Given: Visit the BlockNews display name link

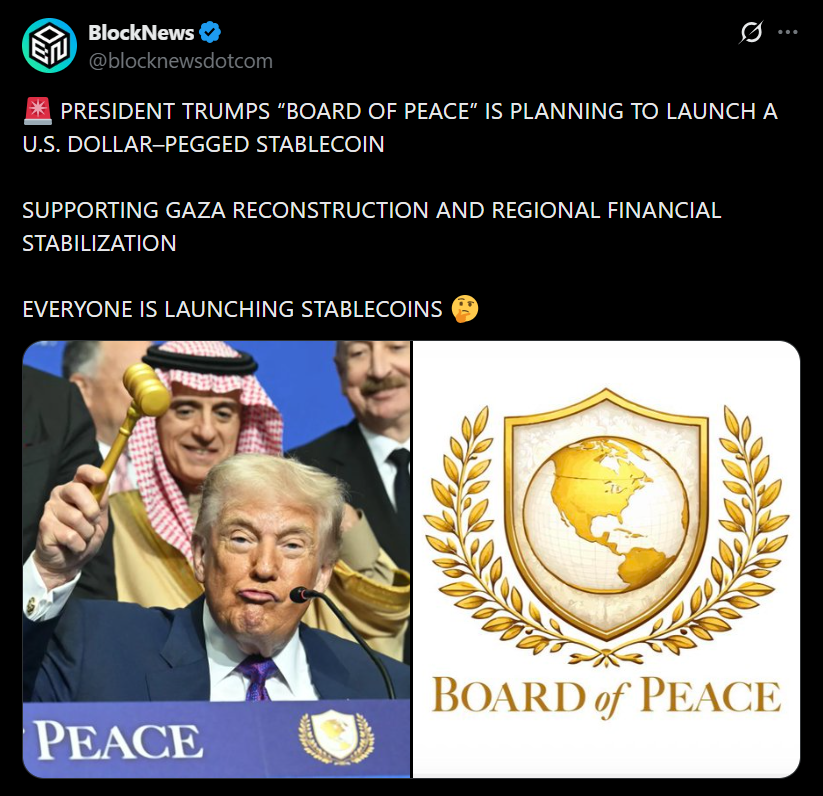Looking at the screenshot, I should [x=141, y=33].
